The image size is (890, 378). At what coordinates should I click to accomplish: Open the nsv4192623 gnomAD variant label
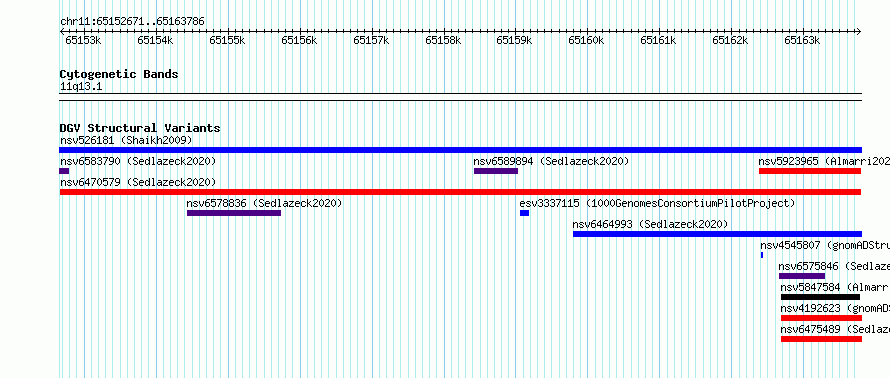[x=835, y=308]
